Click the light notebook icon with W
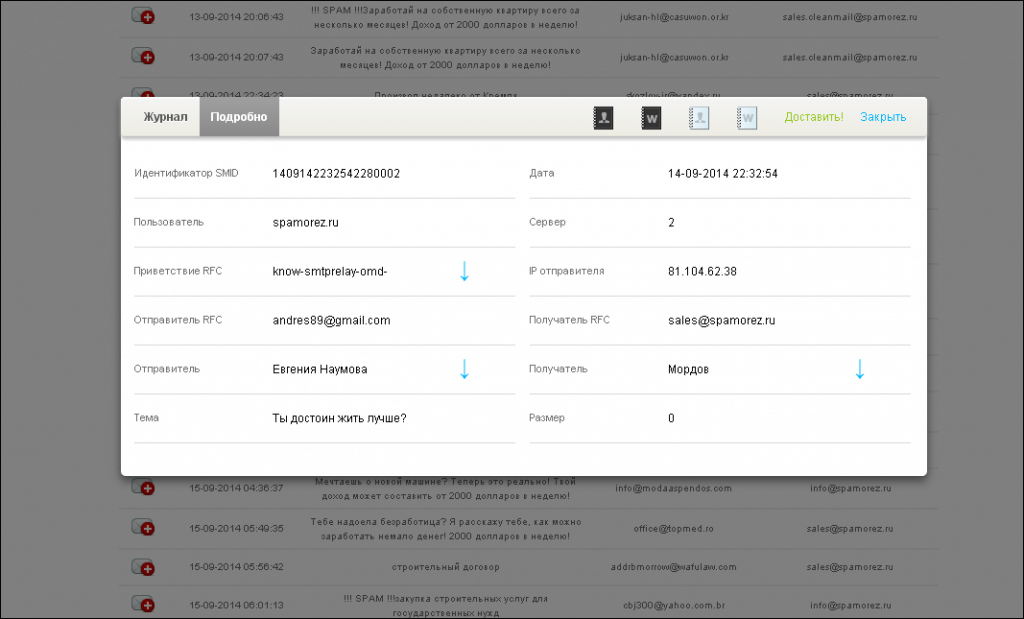Viewport: 1024px width, 619px height. [747, 118]
